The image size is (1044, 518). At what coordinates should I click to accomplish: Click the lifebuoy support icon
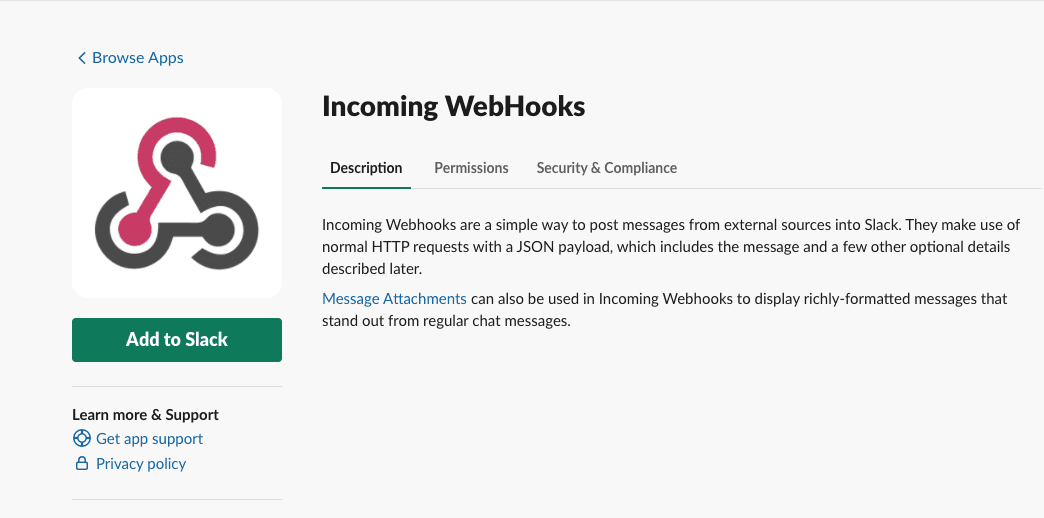[x=82, y=439]
